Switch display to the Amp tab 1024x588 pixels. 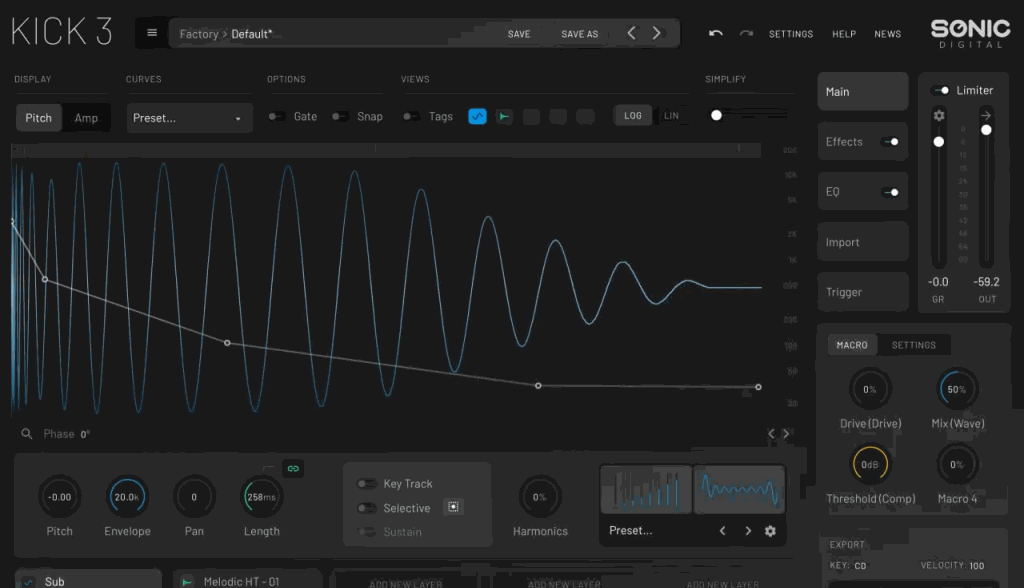pos(86,118)
